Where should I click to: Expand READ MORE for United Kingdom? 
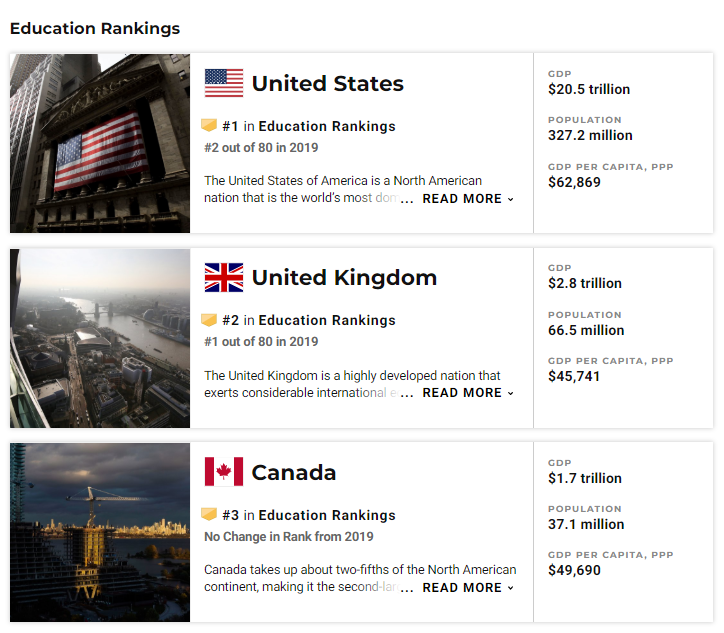tap(468, 393)
